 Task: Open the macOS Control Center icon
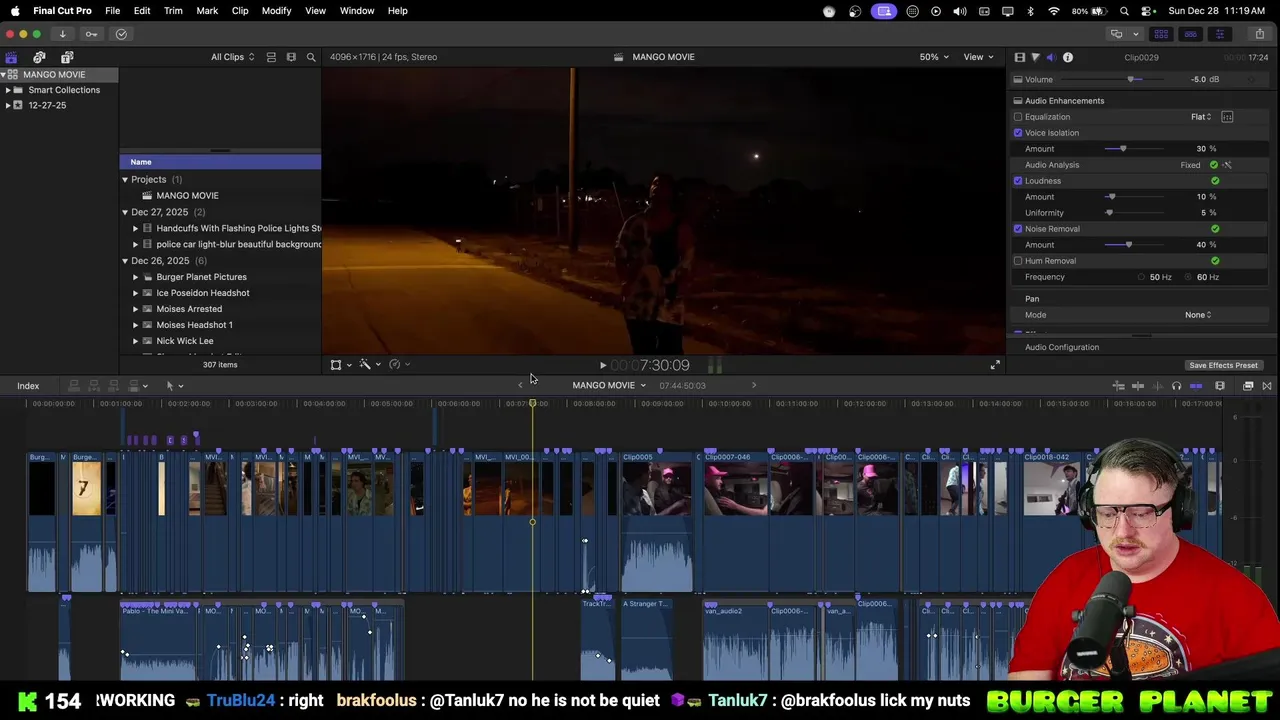(x=1145, y=11)
